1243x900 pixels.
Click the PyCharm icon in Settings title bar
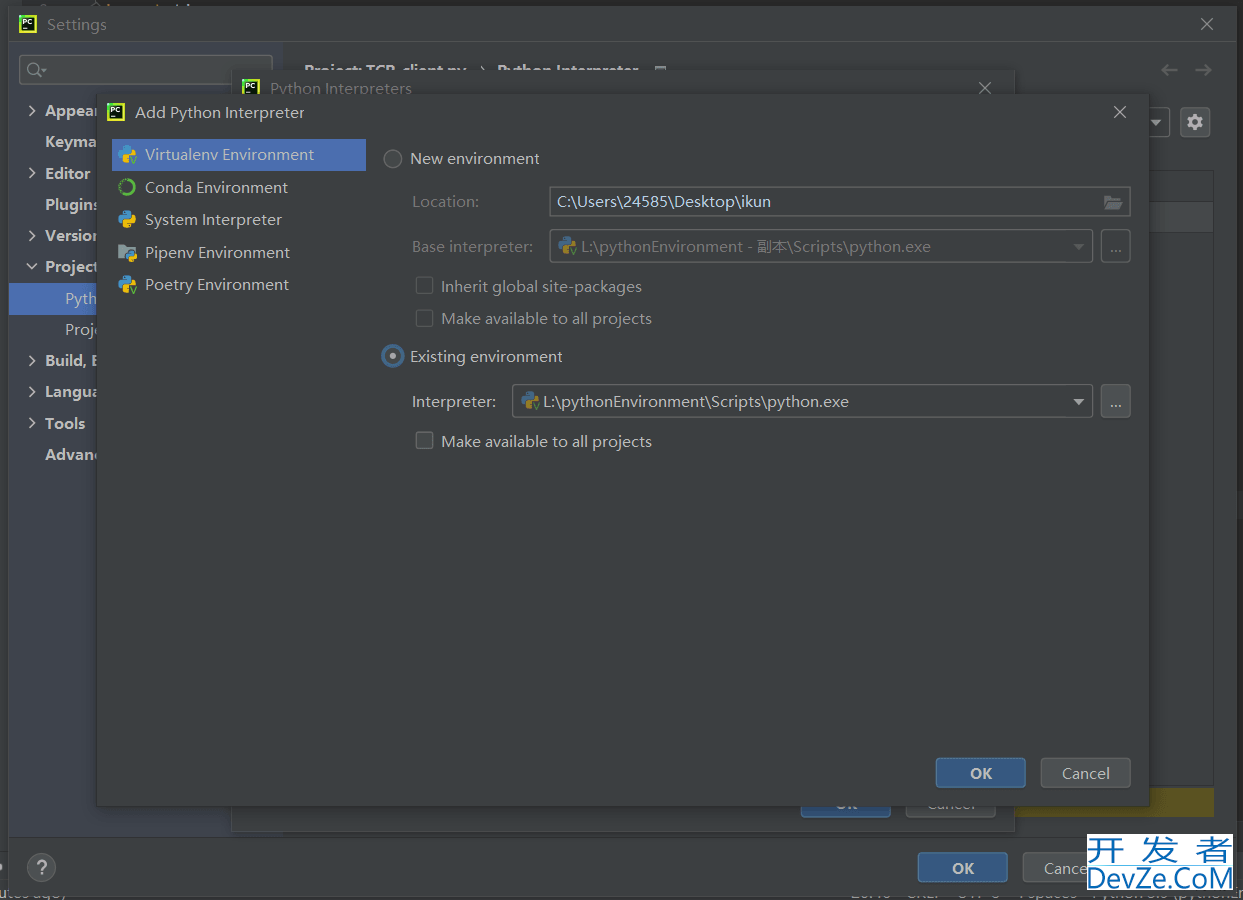click(28, 24)
